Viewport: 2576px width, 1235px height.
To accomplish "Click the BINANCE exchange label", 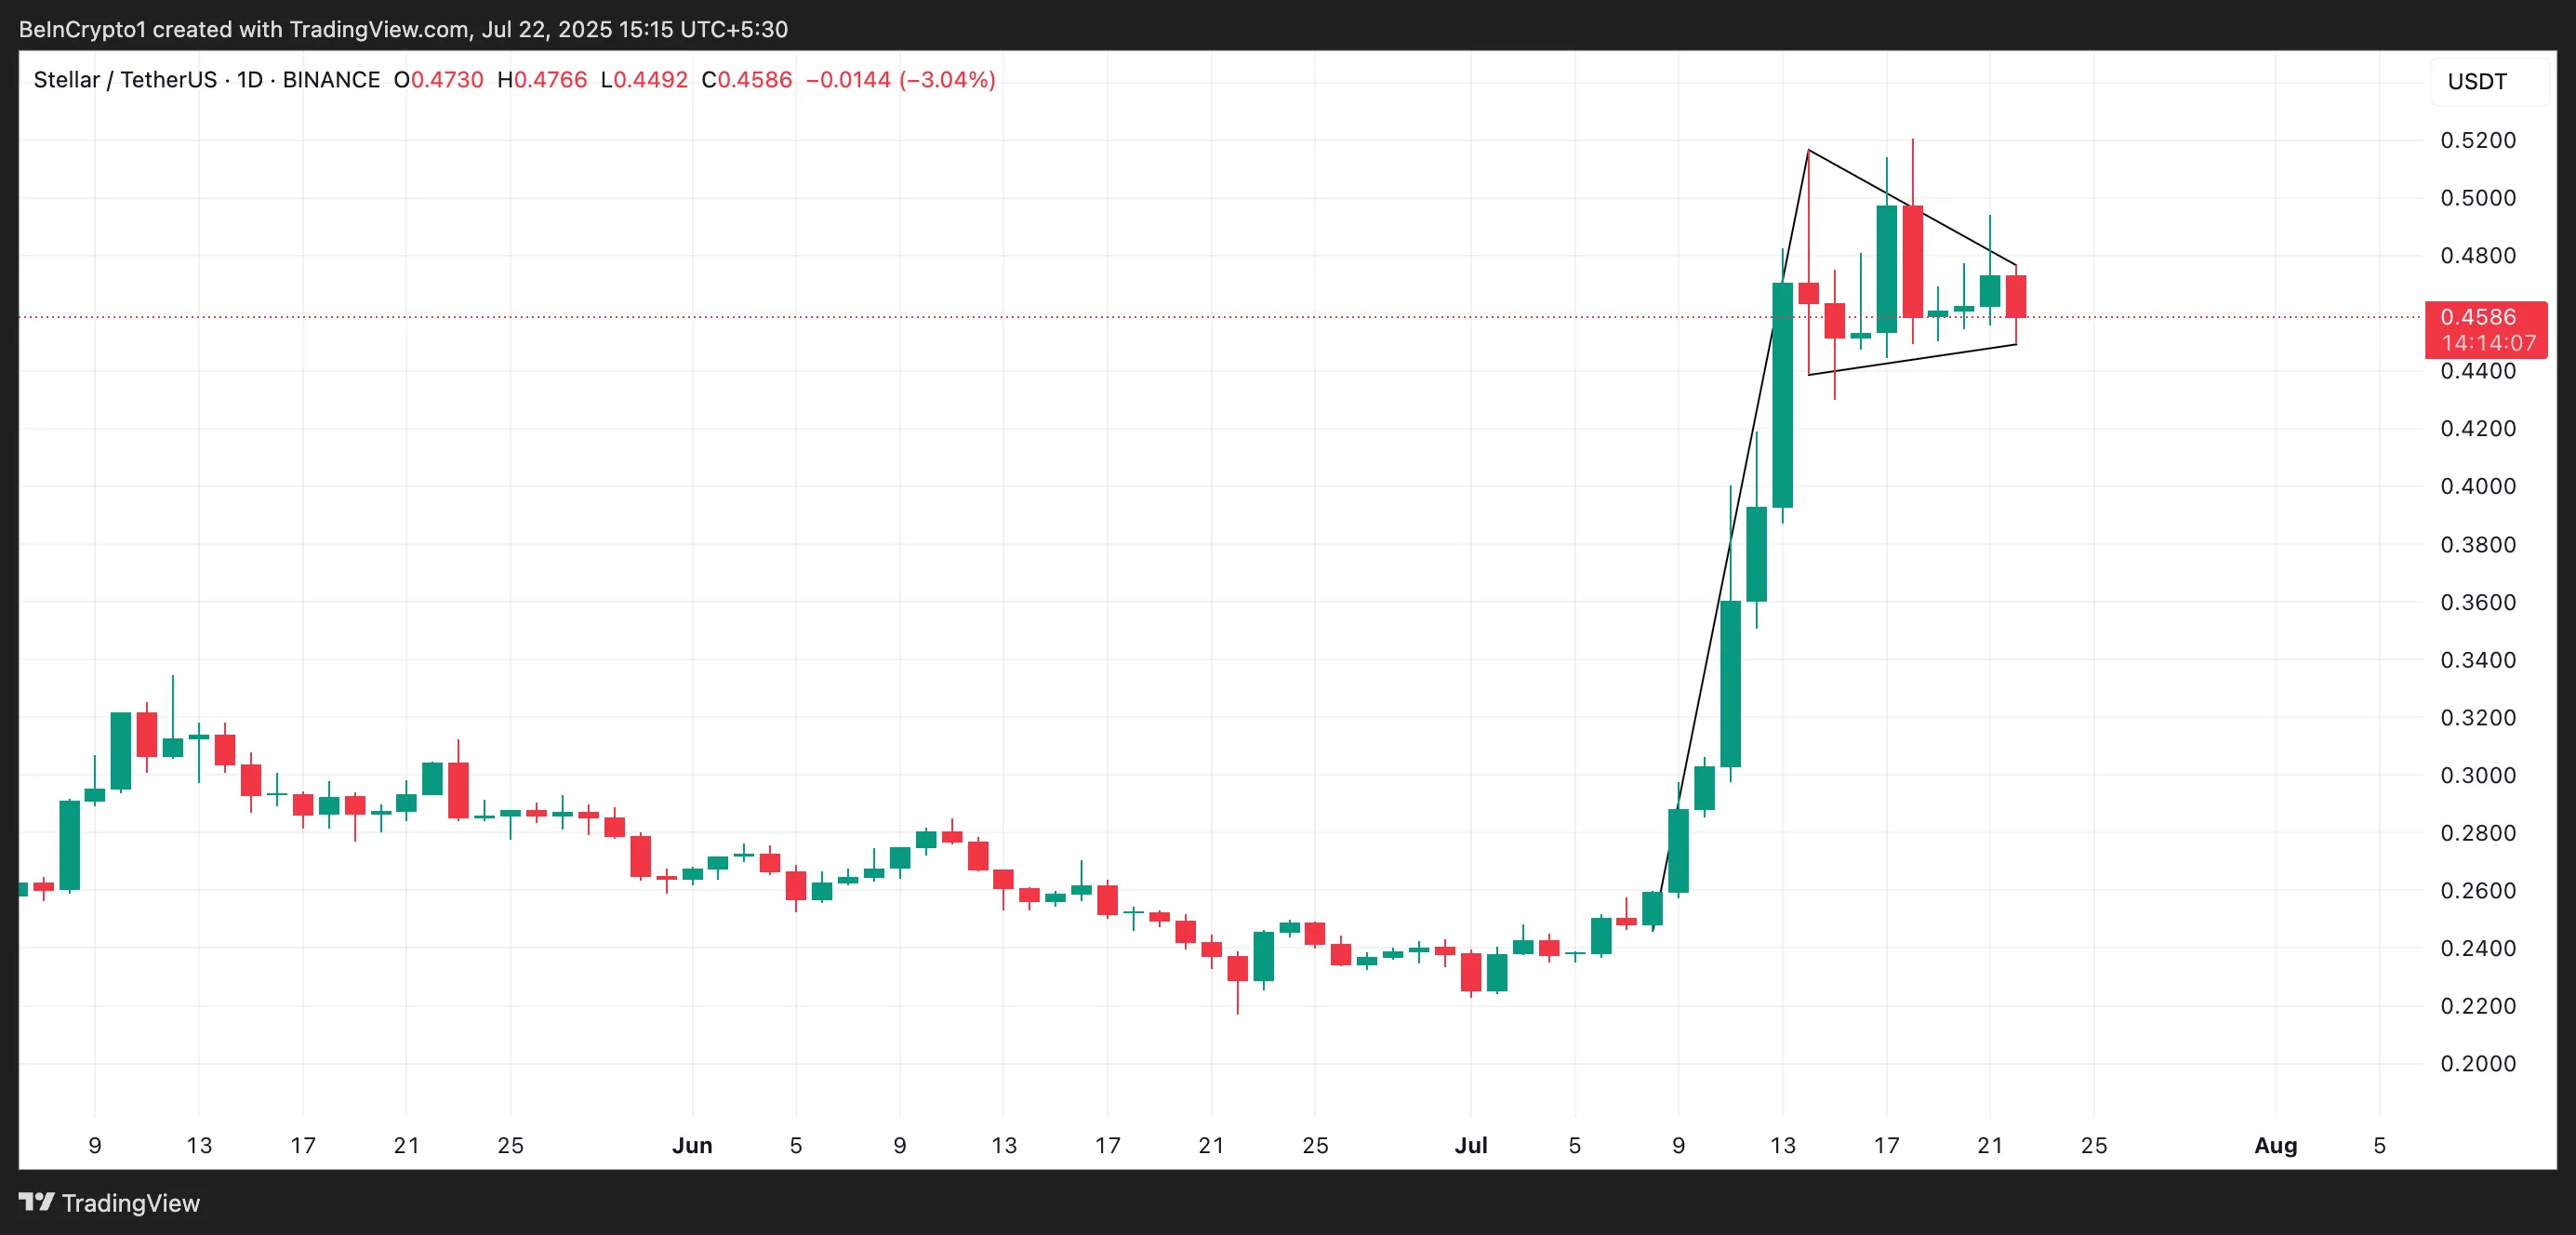I will (331, 80).
